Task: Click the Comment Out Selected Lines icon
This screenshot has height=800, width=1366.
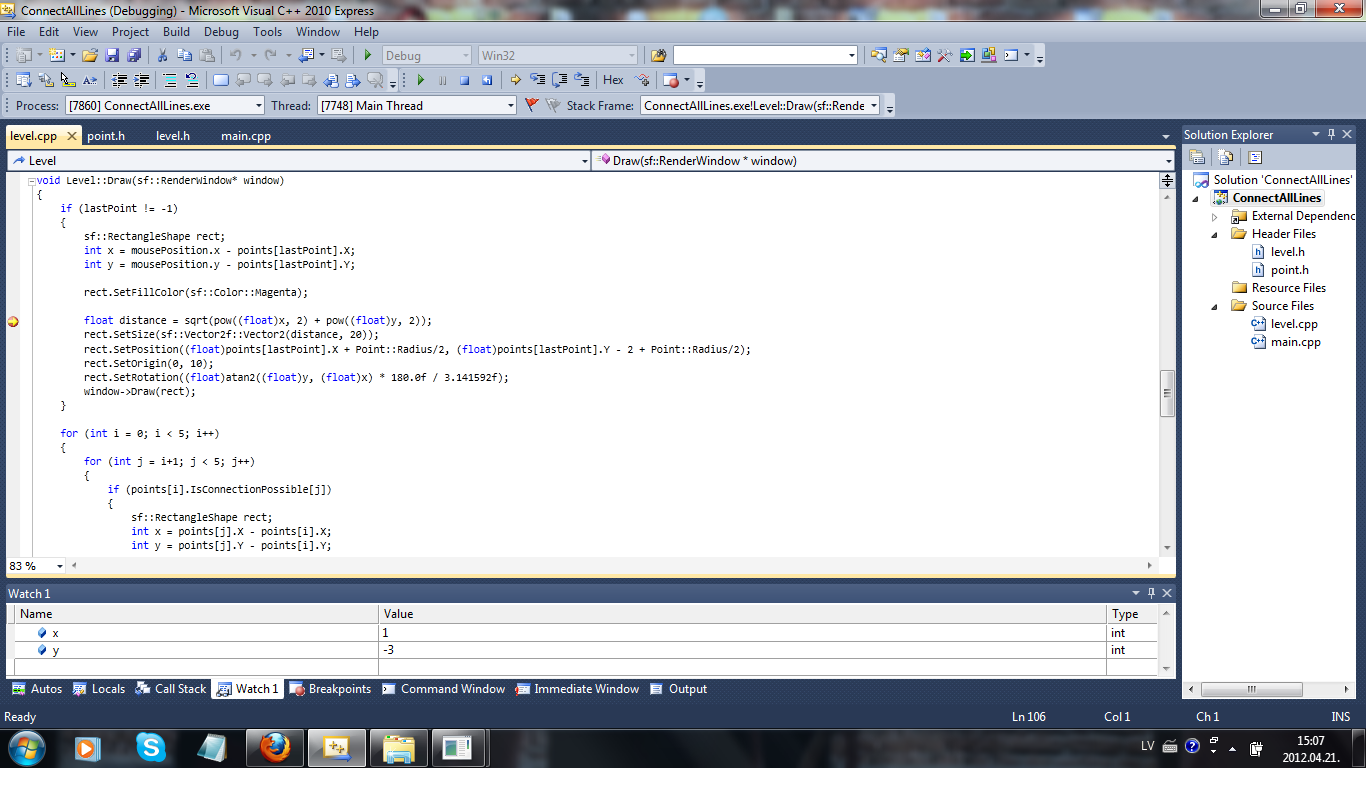Action: [x=170, y=80]
